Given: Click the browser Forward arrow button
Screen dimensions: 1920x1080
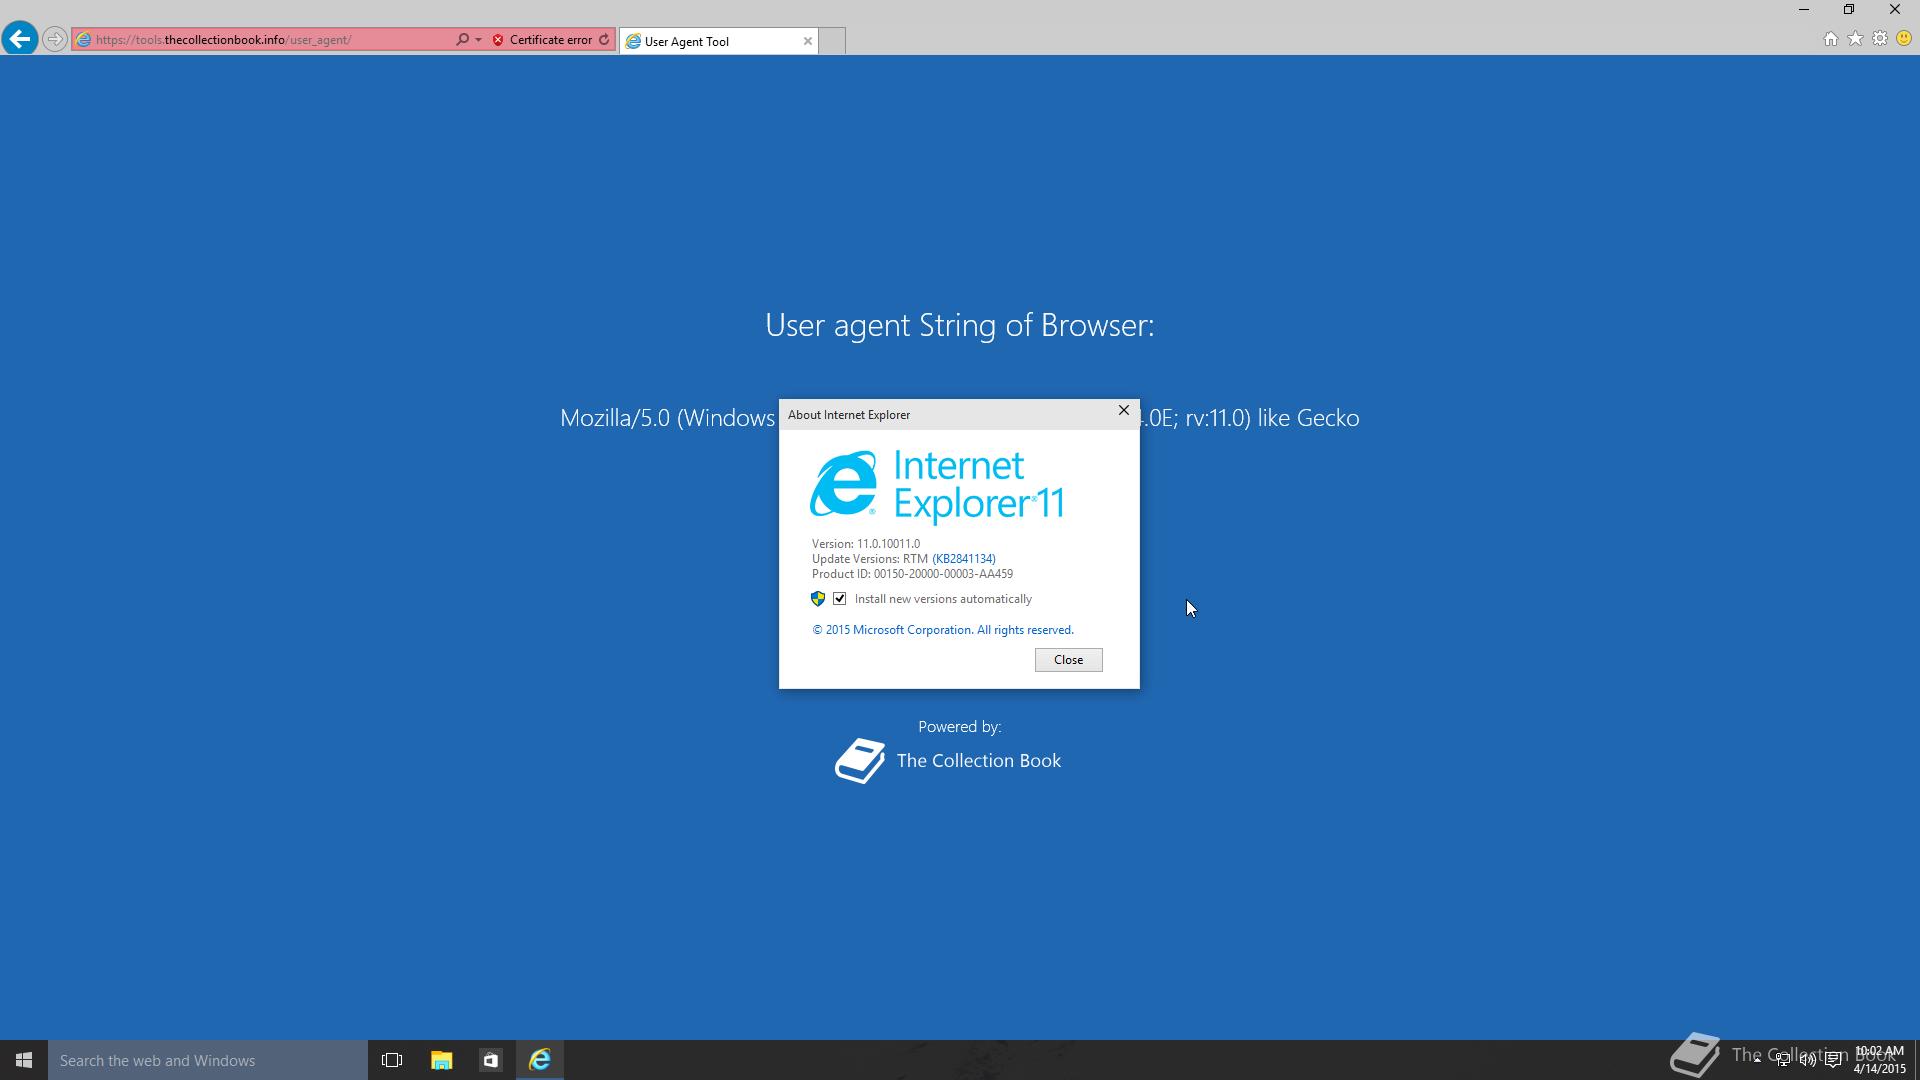Looking at the screenshot, I should (x=55, y=40).
